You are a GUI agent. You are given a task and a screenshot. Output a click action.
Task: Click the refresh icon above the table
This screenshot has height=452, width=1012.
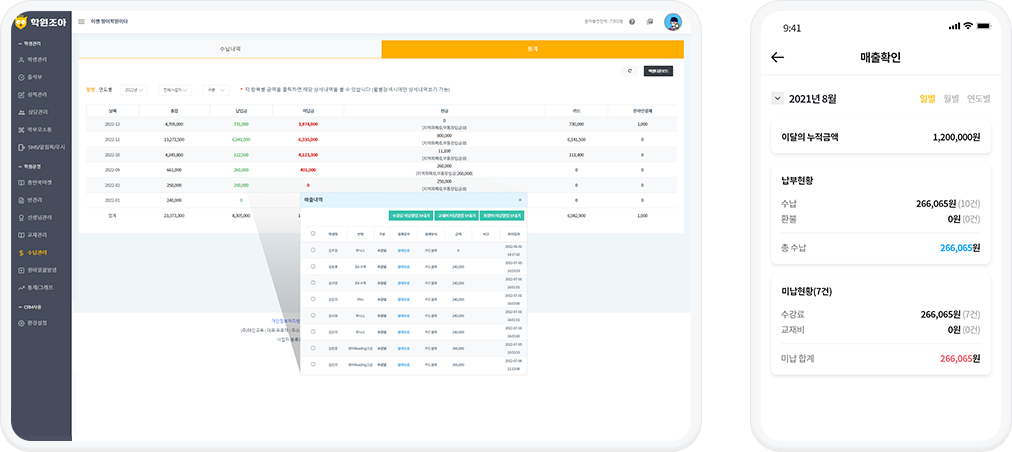[x=629, y=71]
